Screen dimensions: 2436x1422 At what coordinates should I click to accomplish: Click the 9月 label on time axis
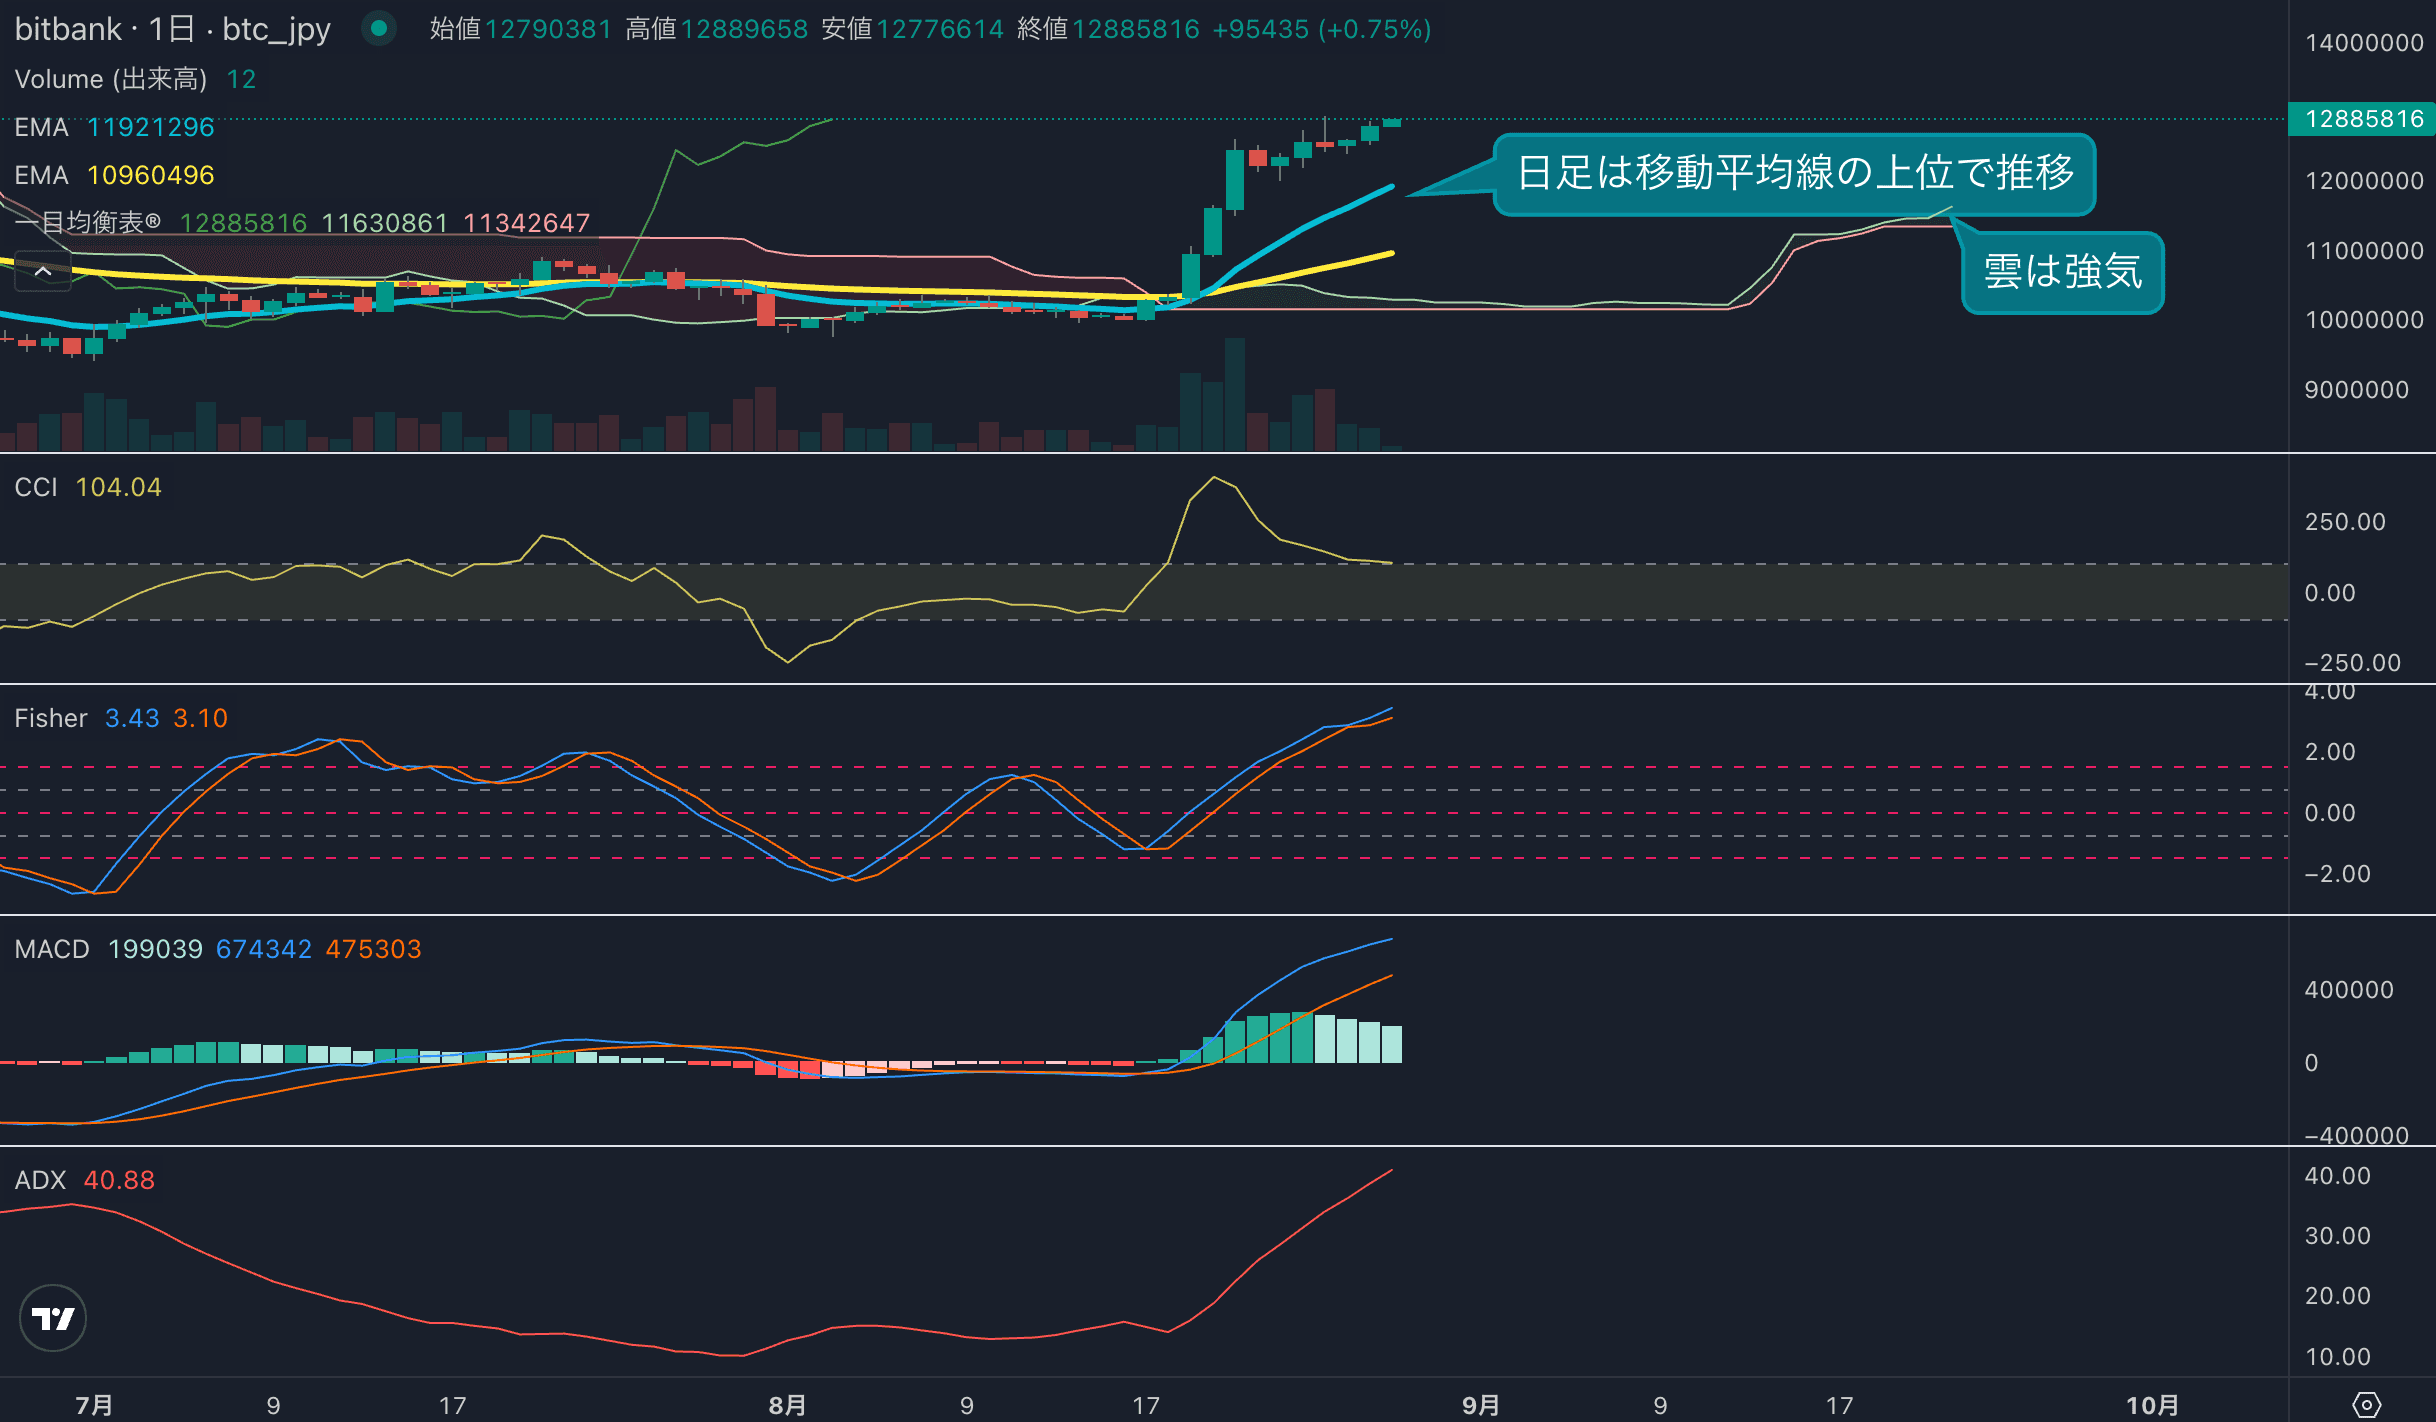1481,1405
